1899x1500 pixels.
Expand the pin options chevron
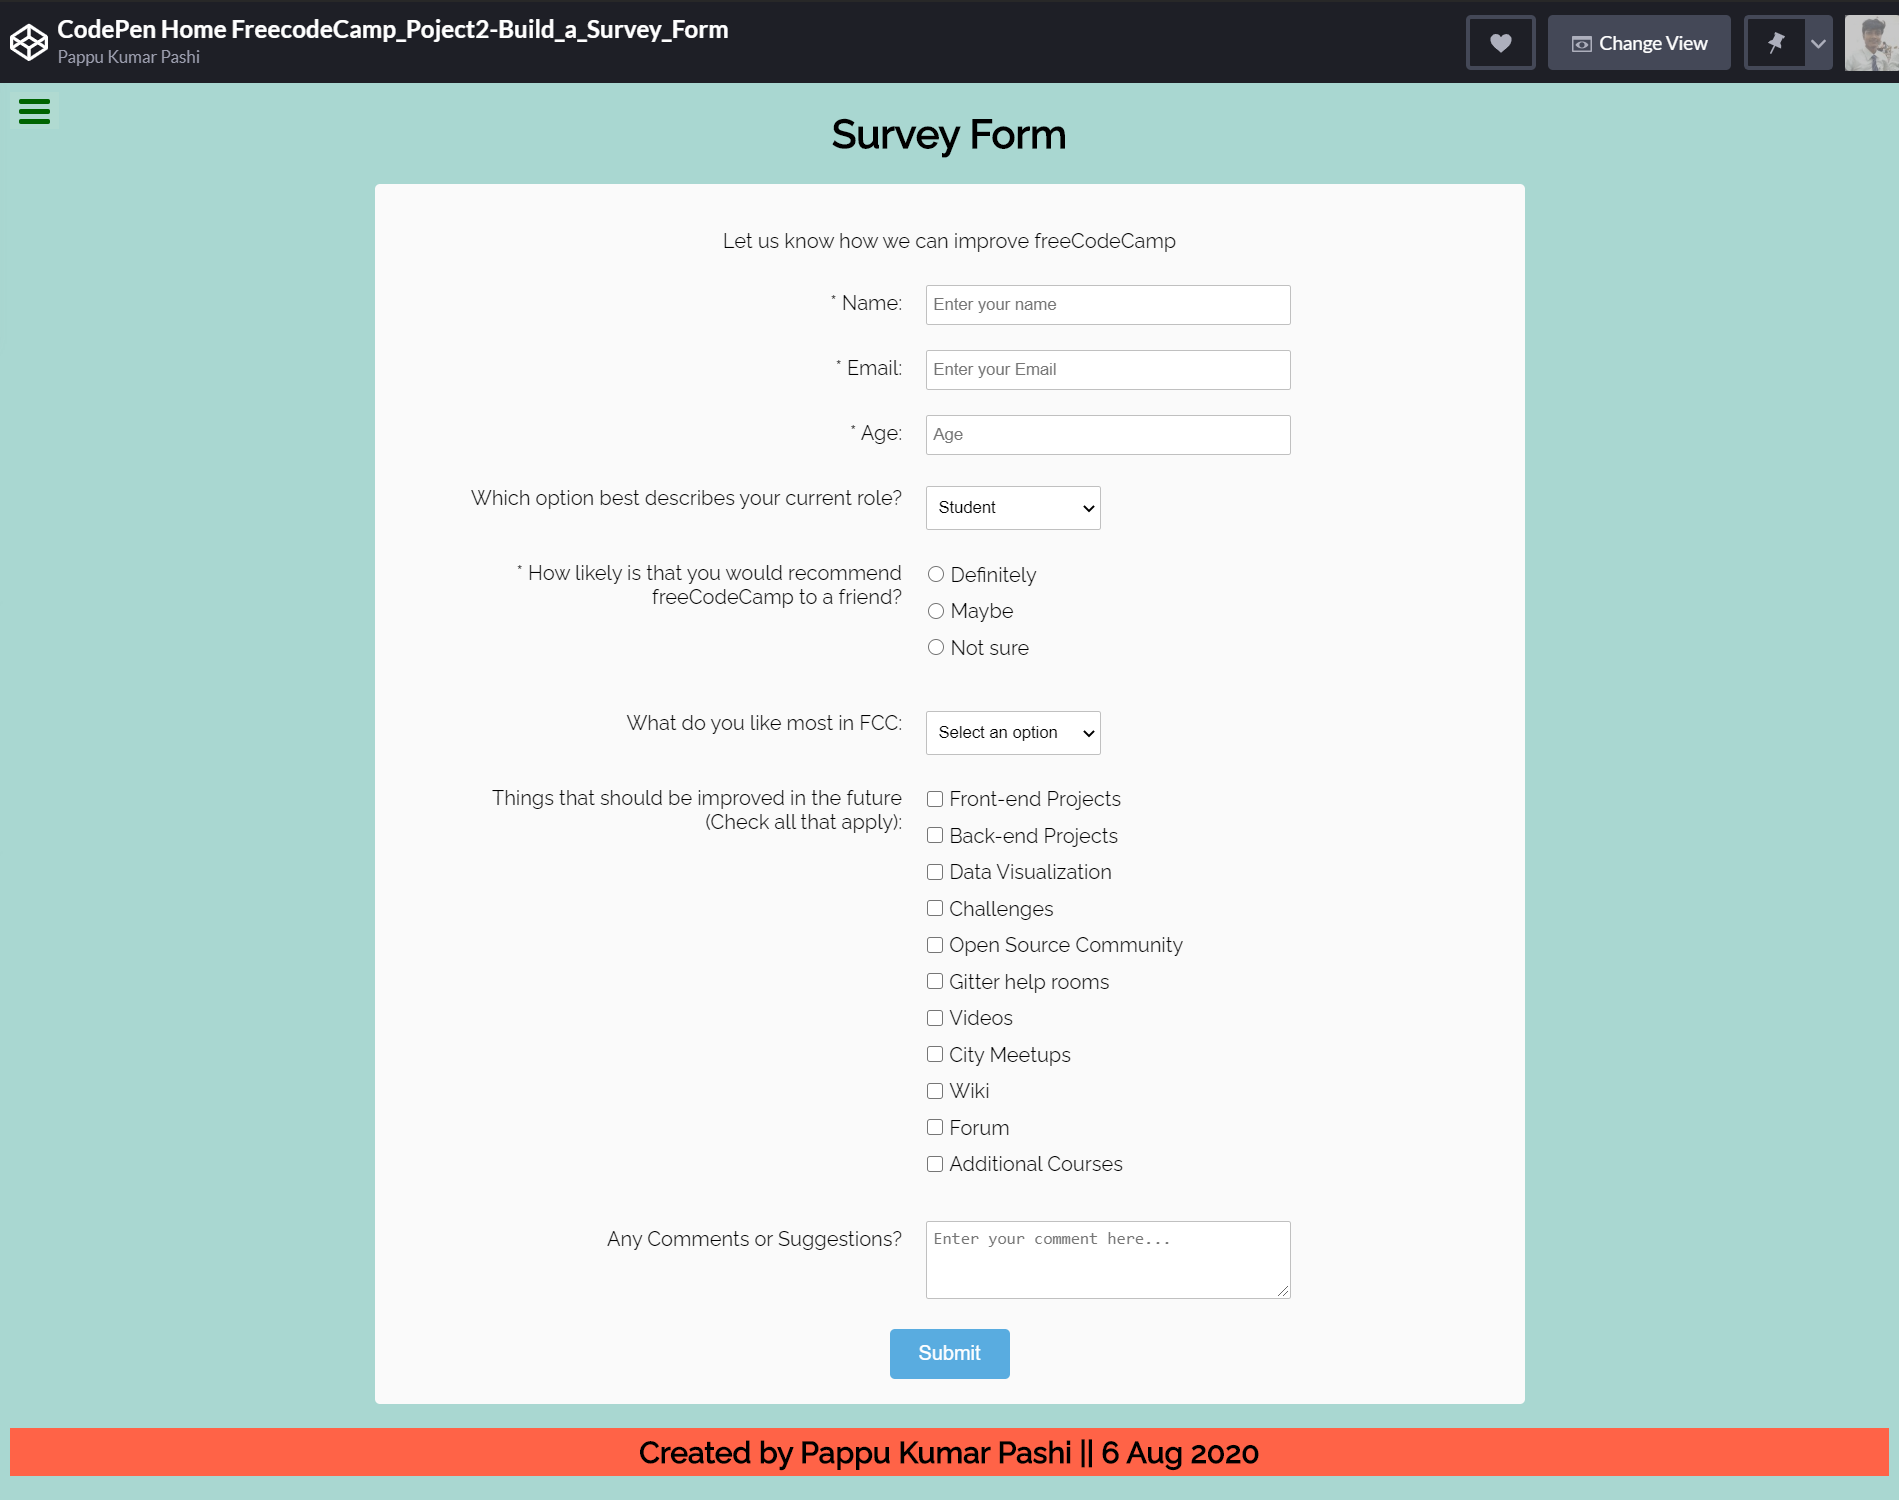click(1819, 43)
